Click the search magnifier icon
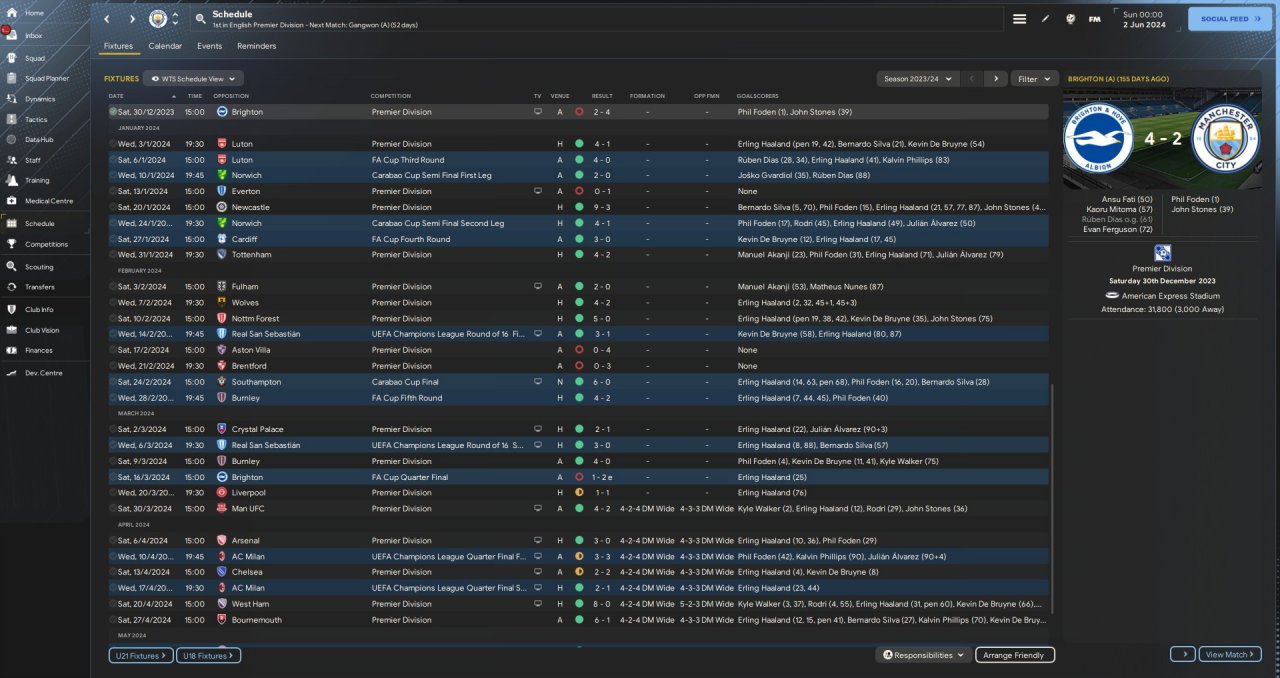Viewport: 1280px width, 678px height. pos(200,19)
